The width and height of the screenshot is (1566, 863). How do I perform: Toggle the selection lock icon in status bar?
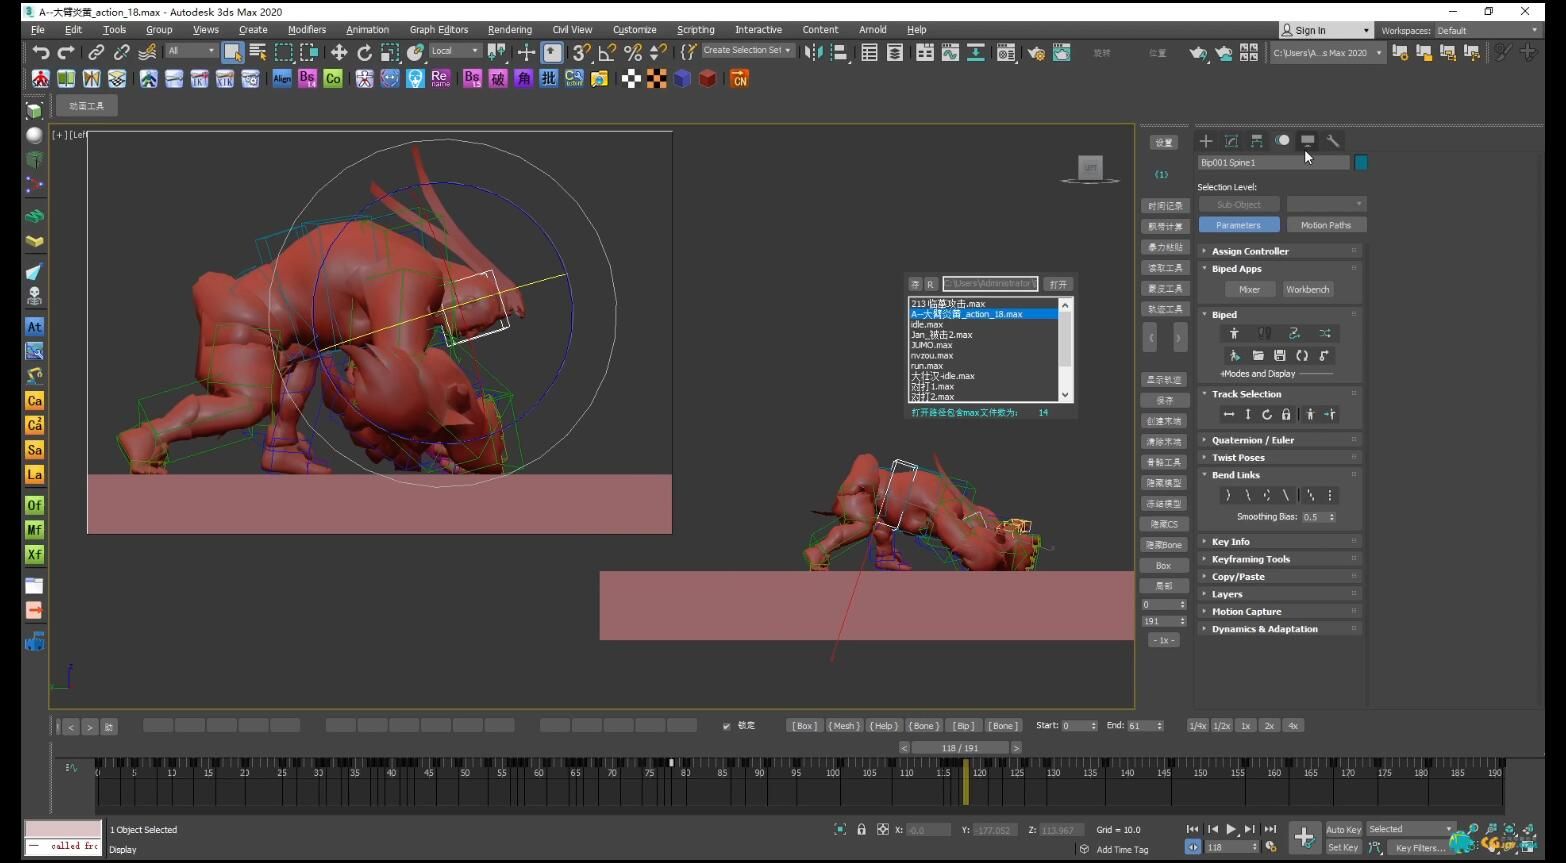tap(861, 829)
